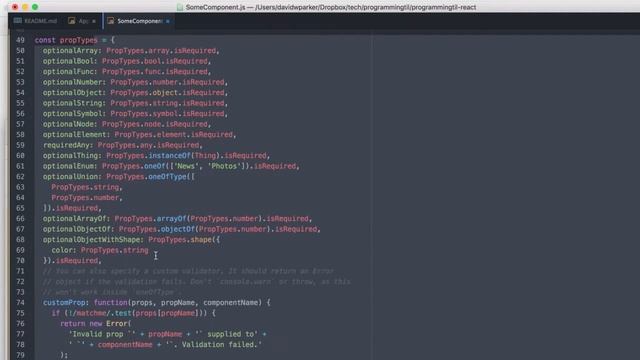Click the 'optionalSymbol' property name

point(73,113)
